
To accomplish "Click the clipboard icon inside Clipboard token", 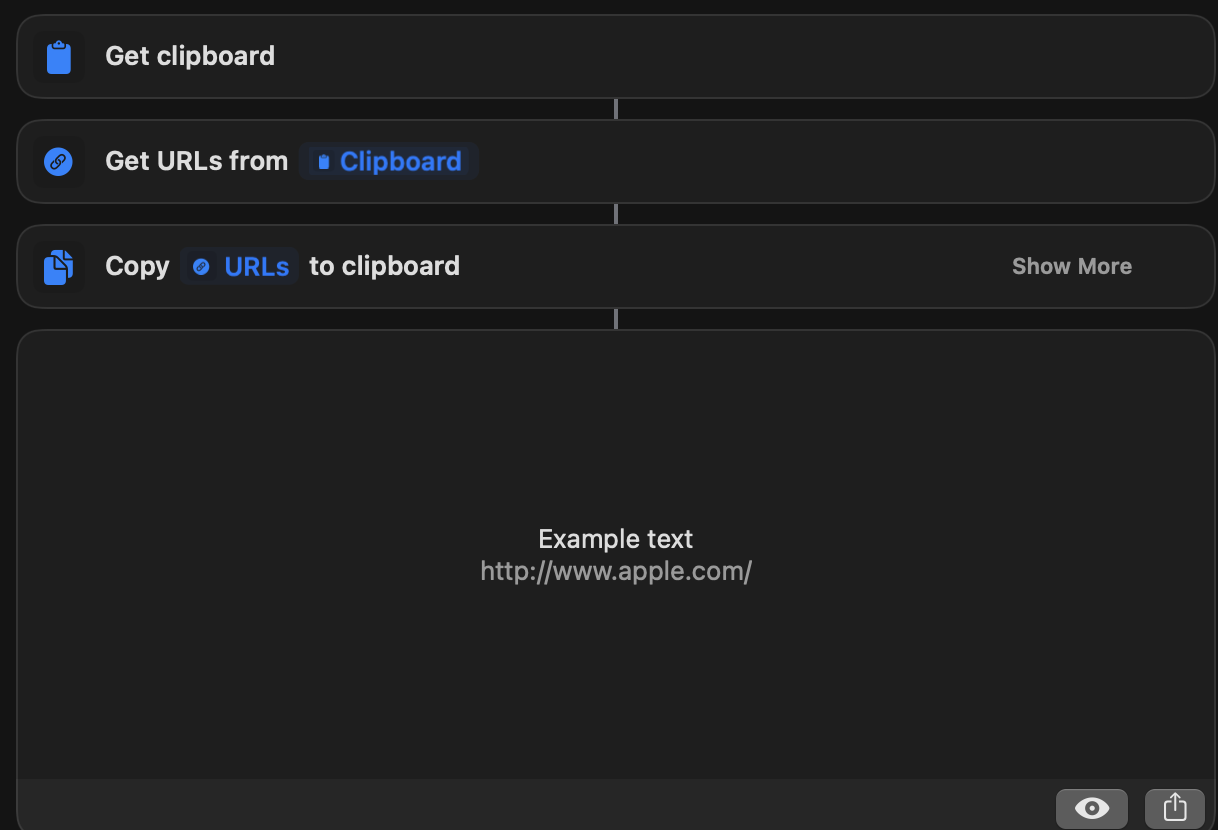I will [x=322, y=161].
